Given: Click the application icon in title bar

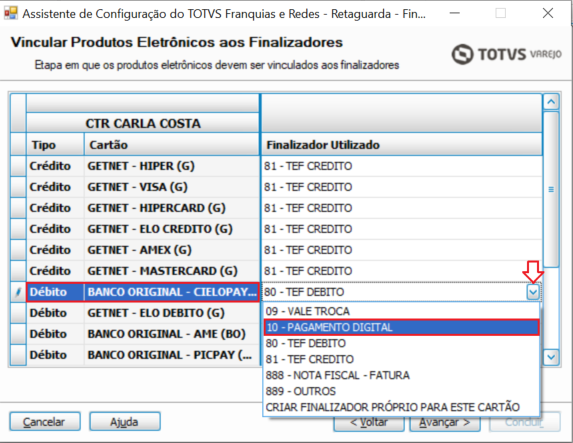Looking at the screenshot, I should [x=11, y=14].
